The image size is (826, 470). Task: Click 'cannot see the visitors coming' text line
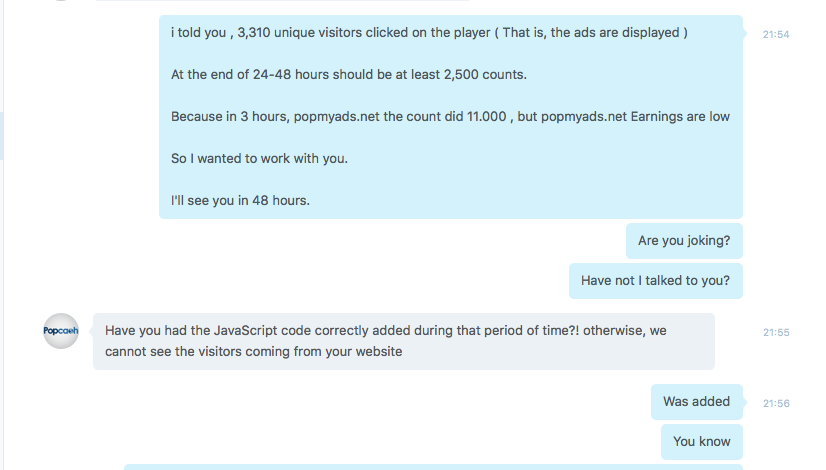coord(253,351)
